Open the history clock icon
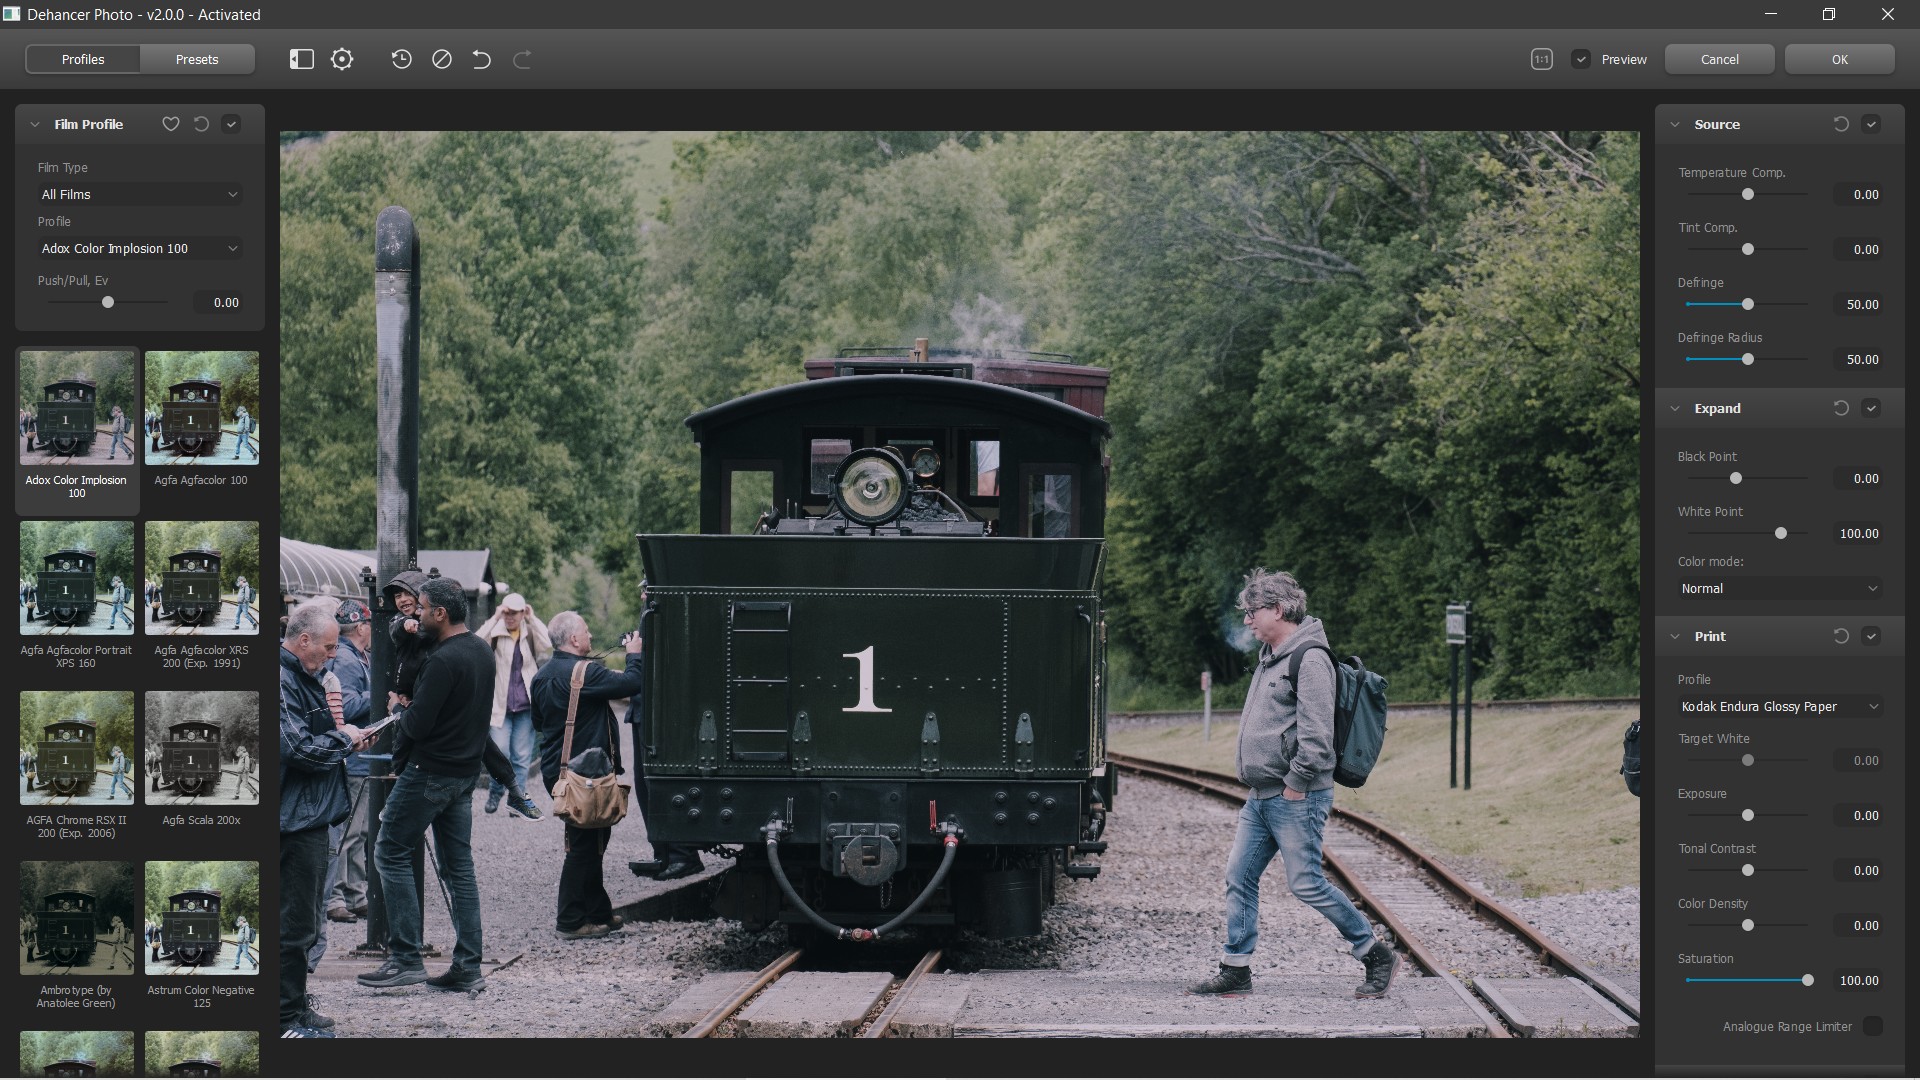 tap(401, 59)
